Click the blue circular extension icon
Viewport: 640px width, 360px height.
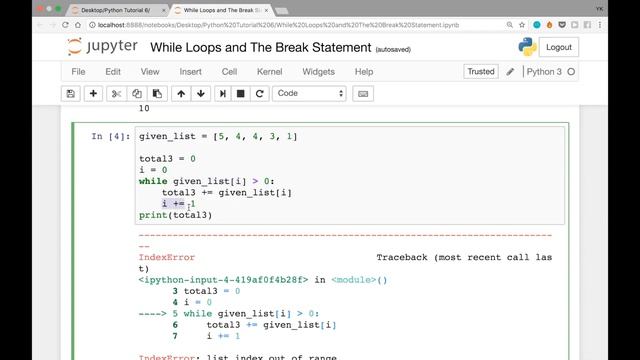coord(537,25)
